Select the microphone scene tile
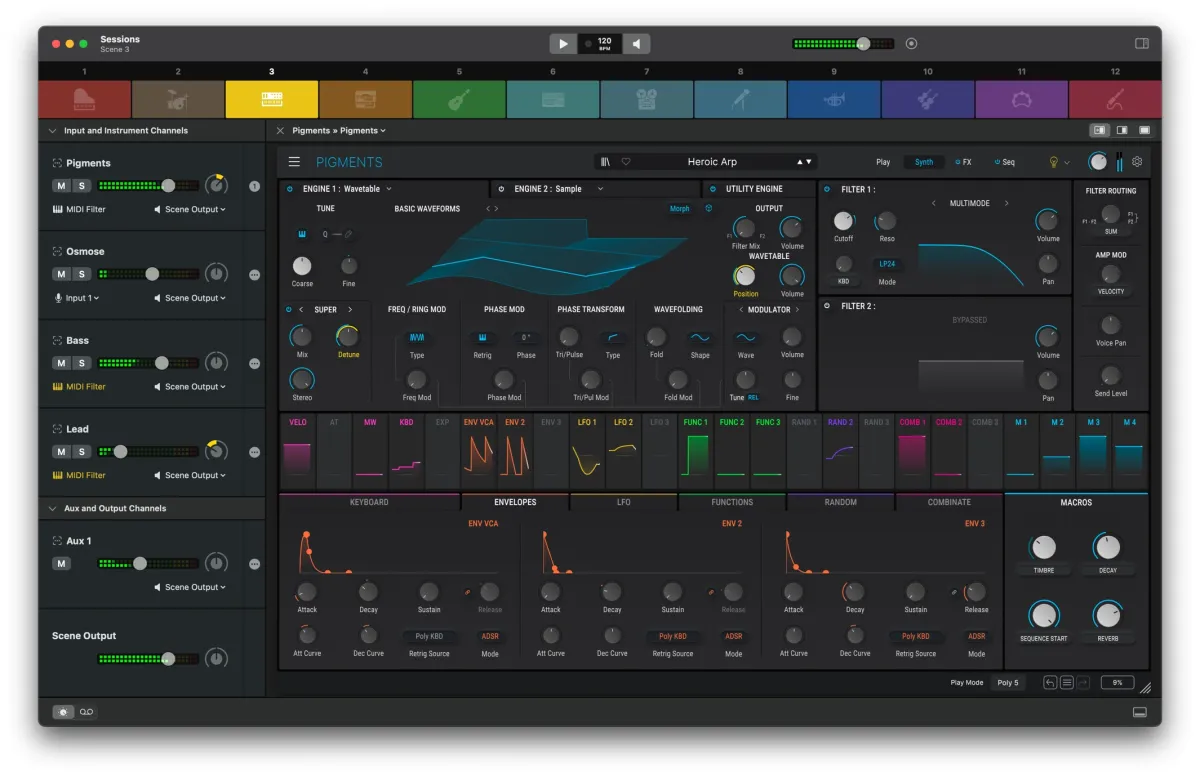 740,99
